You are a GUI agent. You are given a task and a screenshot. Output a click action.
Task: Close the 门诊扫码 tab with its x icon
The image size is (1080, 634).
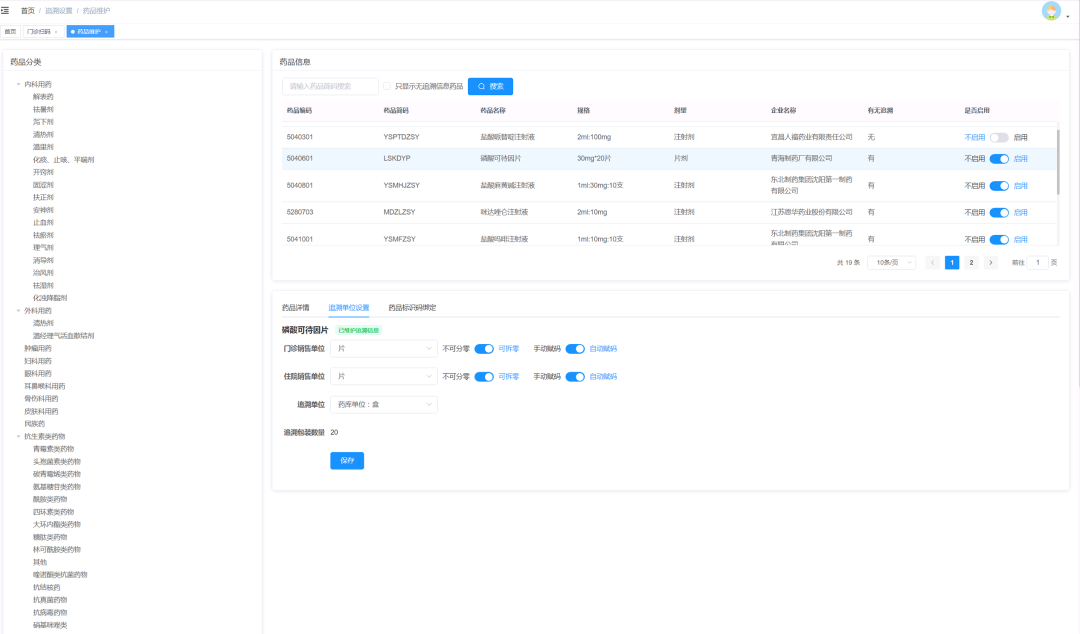pos(56,32)
